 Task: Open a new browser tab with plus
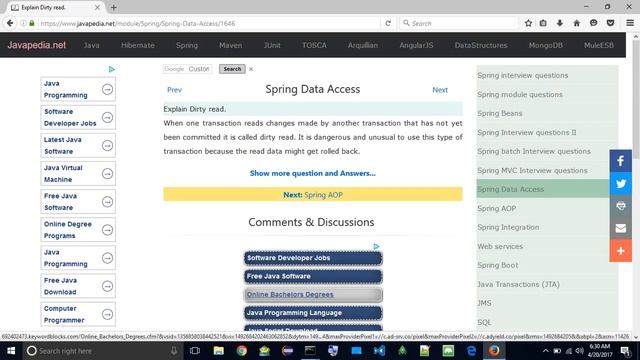(113, 7)
